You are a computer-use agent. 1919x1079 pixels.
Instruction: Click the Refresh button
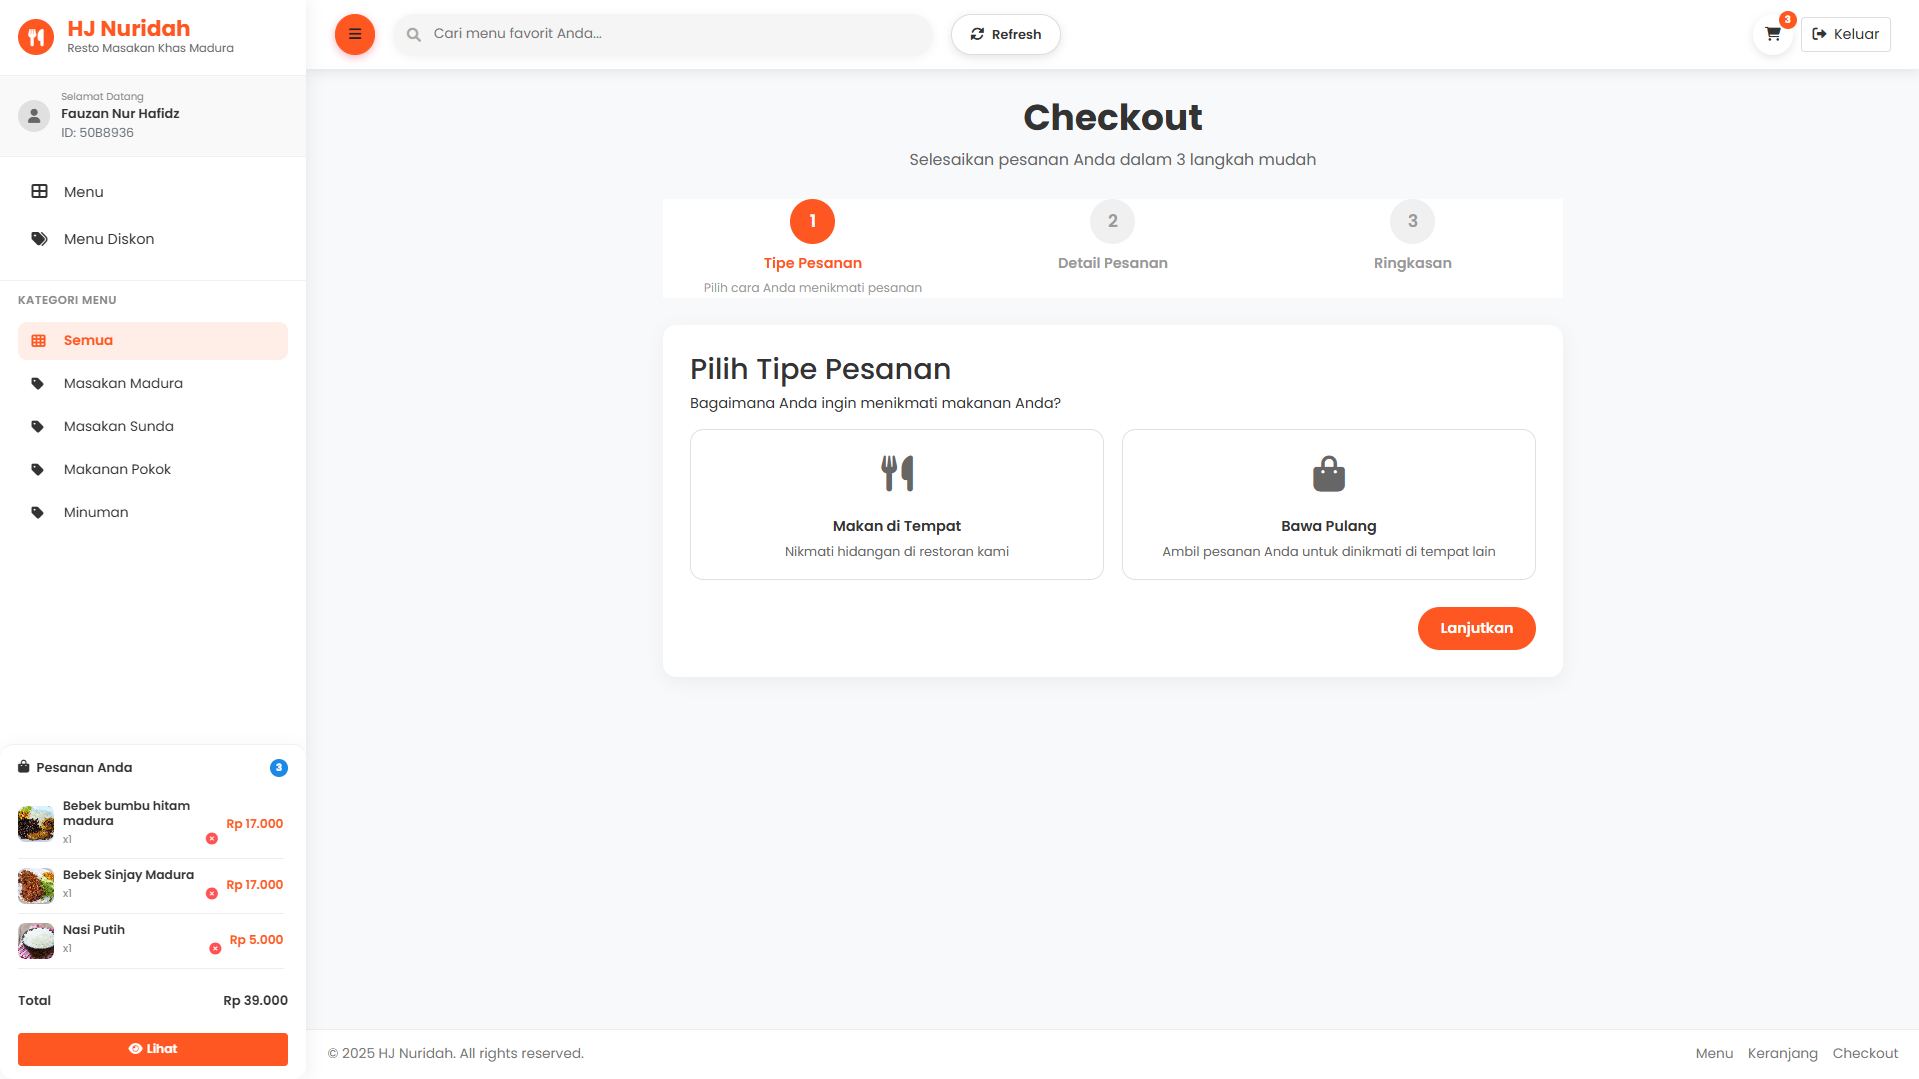pyautogui.click(x=1005, y=34)
